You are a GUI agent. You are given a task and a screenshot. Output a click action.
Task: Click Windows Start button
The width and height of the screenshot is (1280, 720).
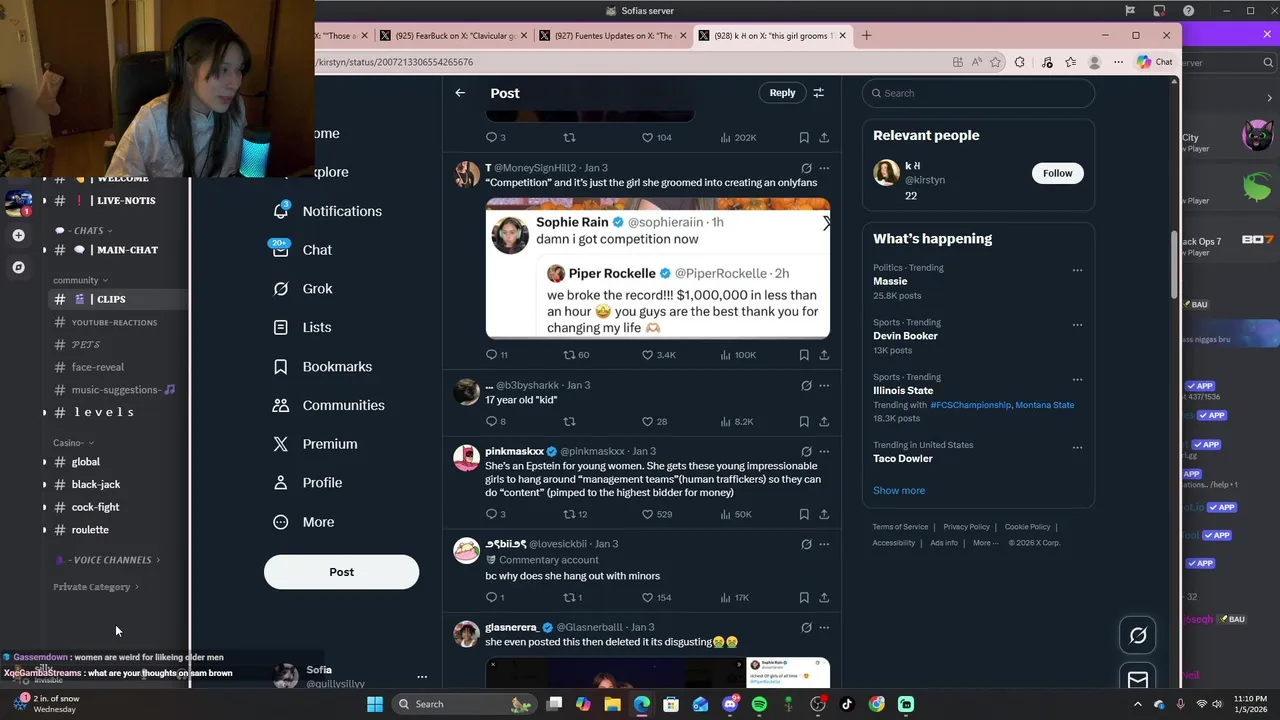[x=375, y=704]
